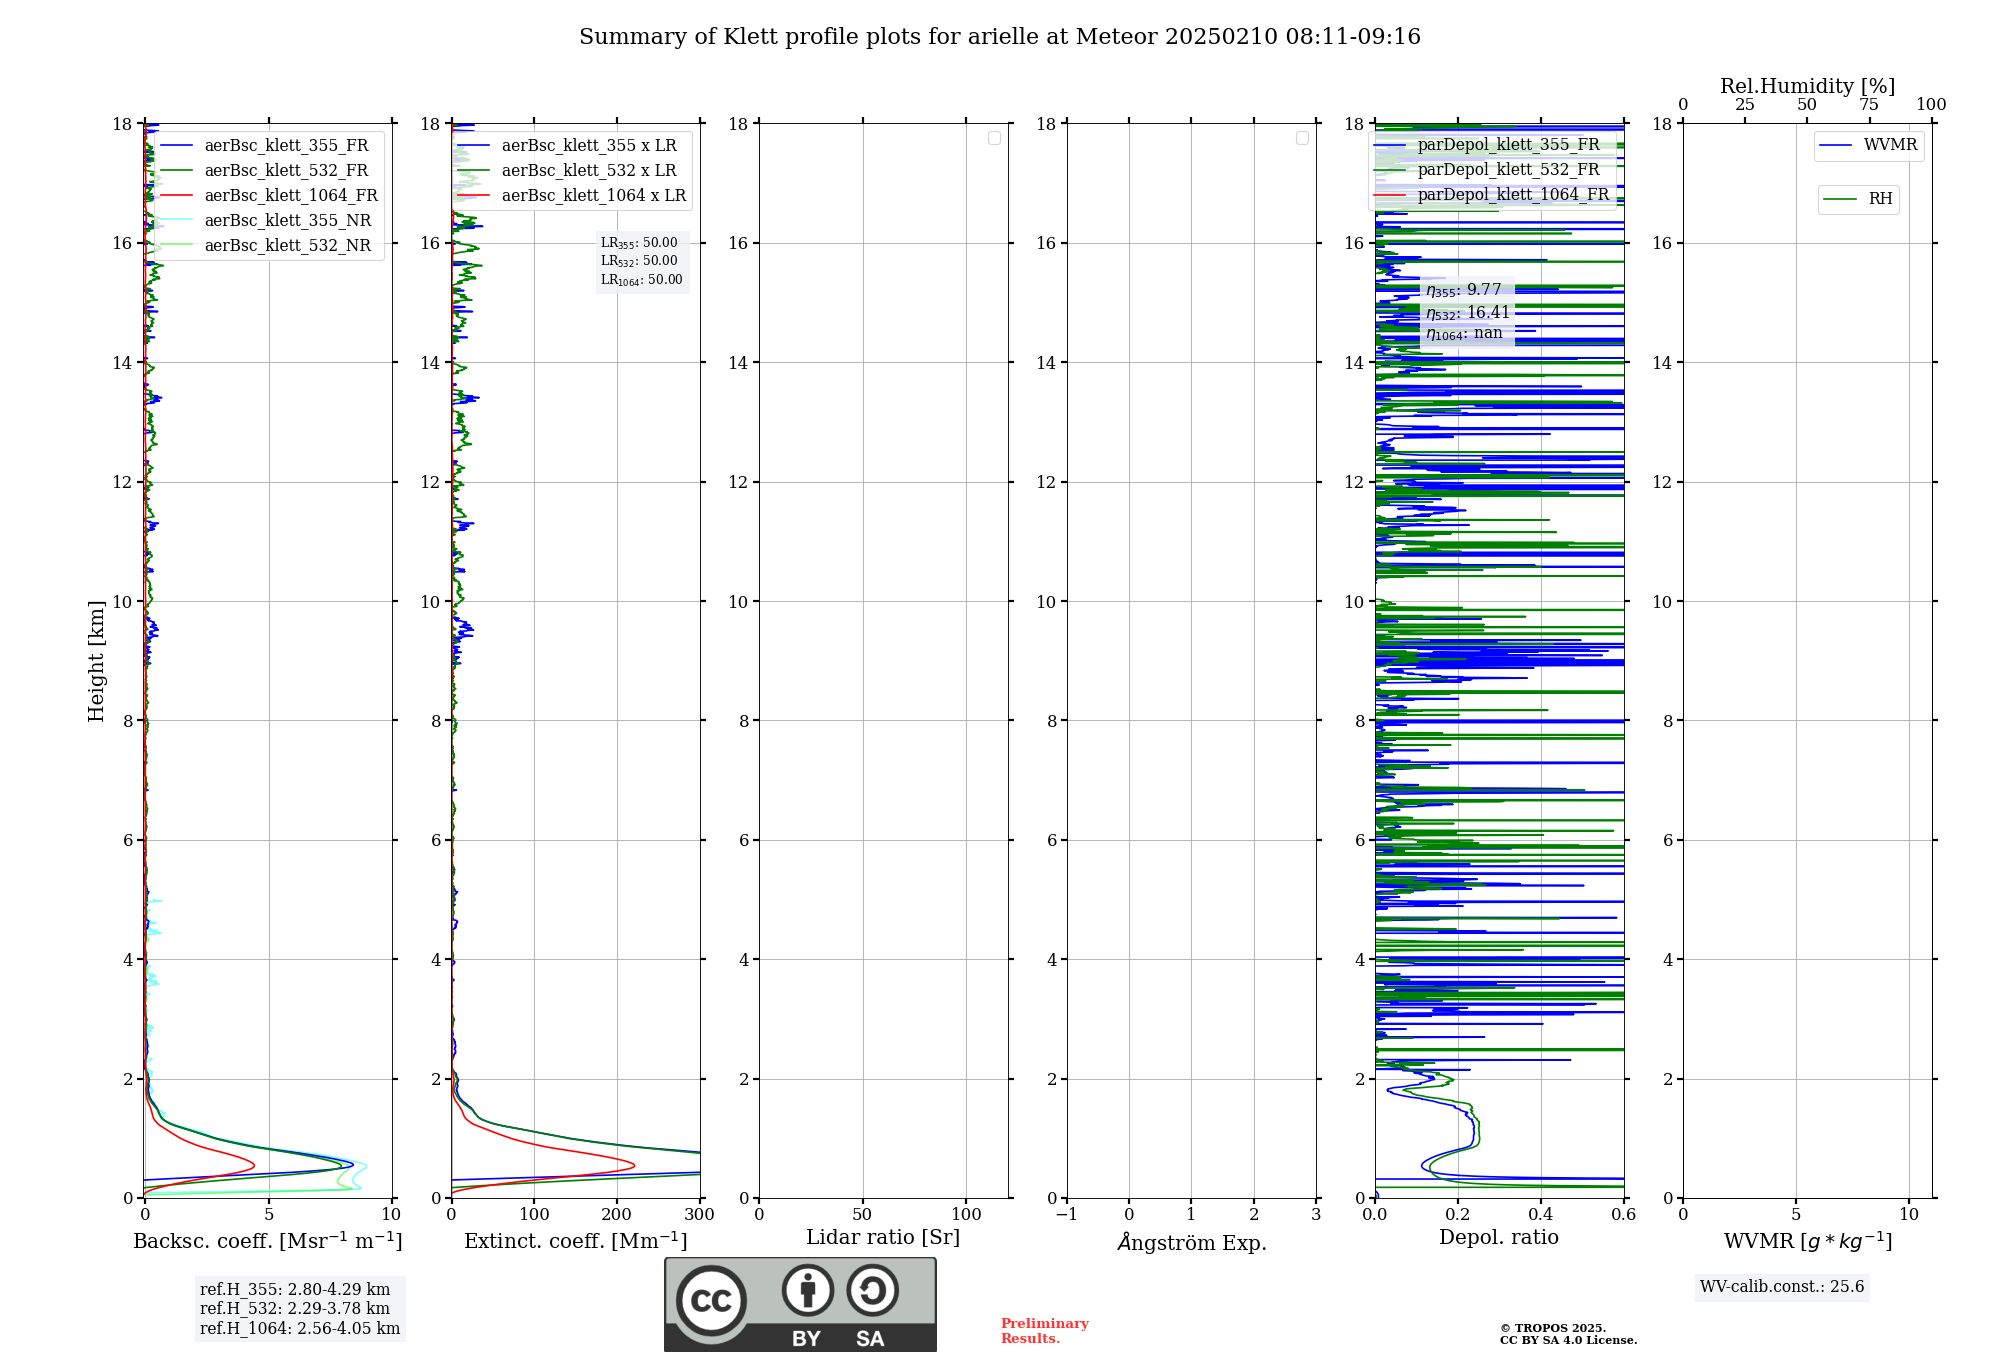The image size is (2000, 1360).
Task: Click the 100 tick on Rel.Humidity axis
Action: pyautogui.click(x=1931, y=105)
